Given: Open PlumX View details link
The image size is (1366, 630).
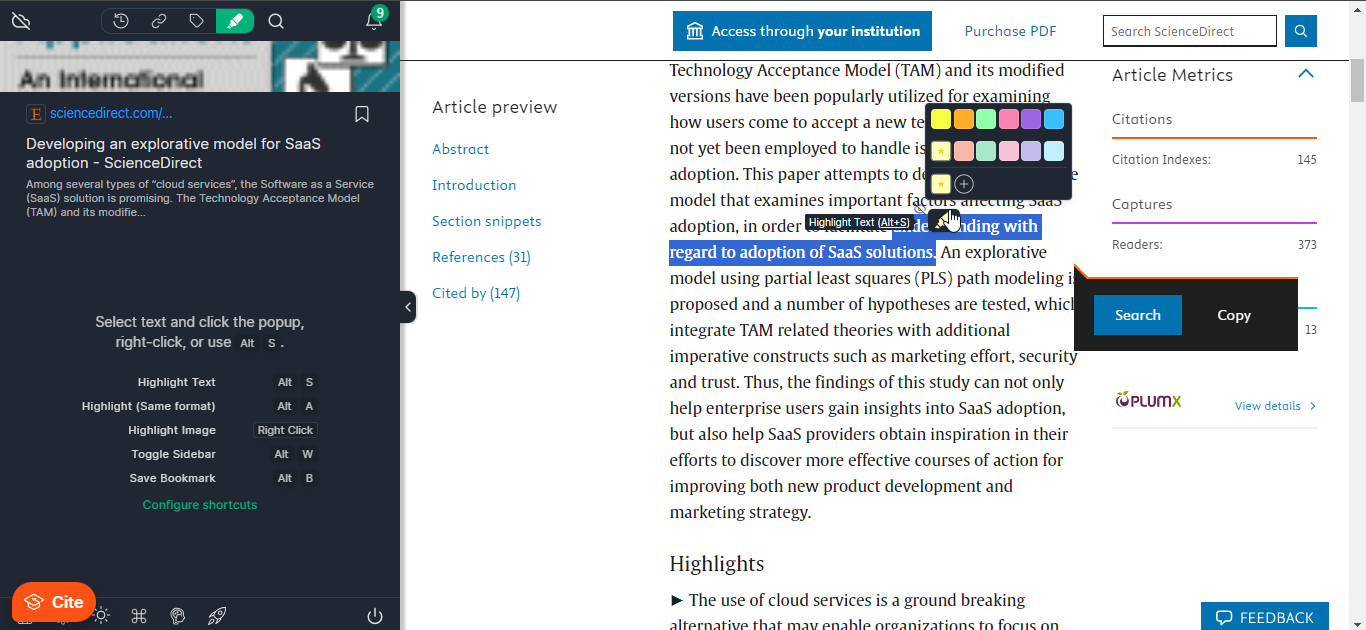Looking at the screenshot, I should 1276,406.
